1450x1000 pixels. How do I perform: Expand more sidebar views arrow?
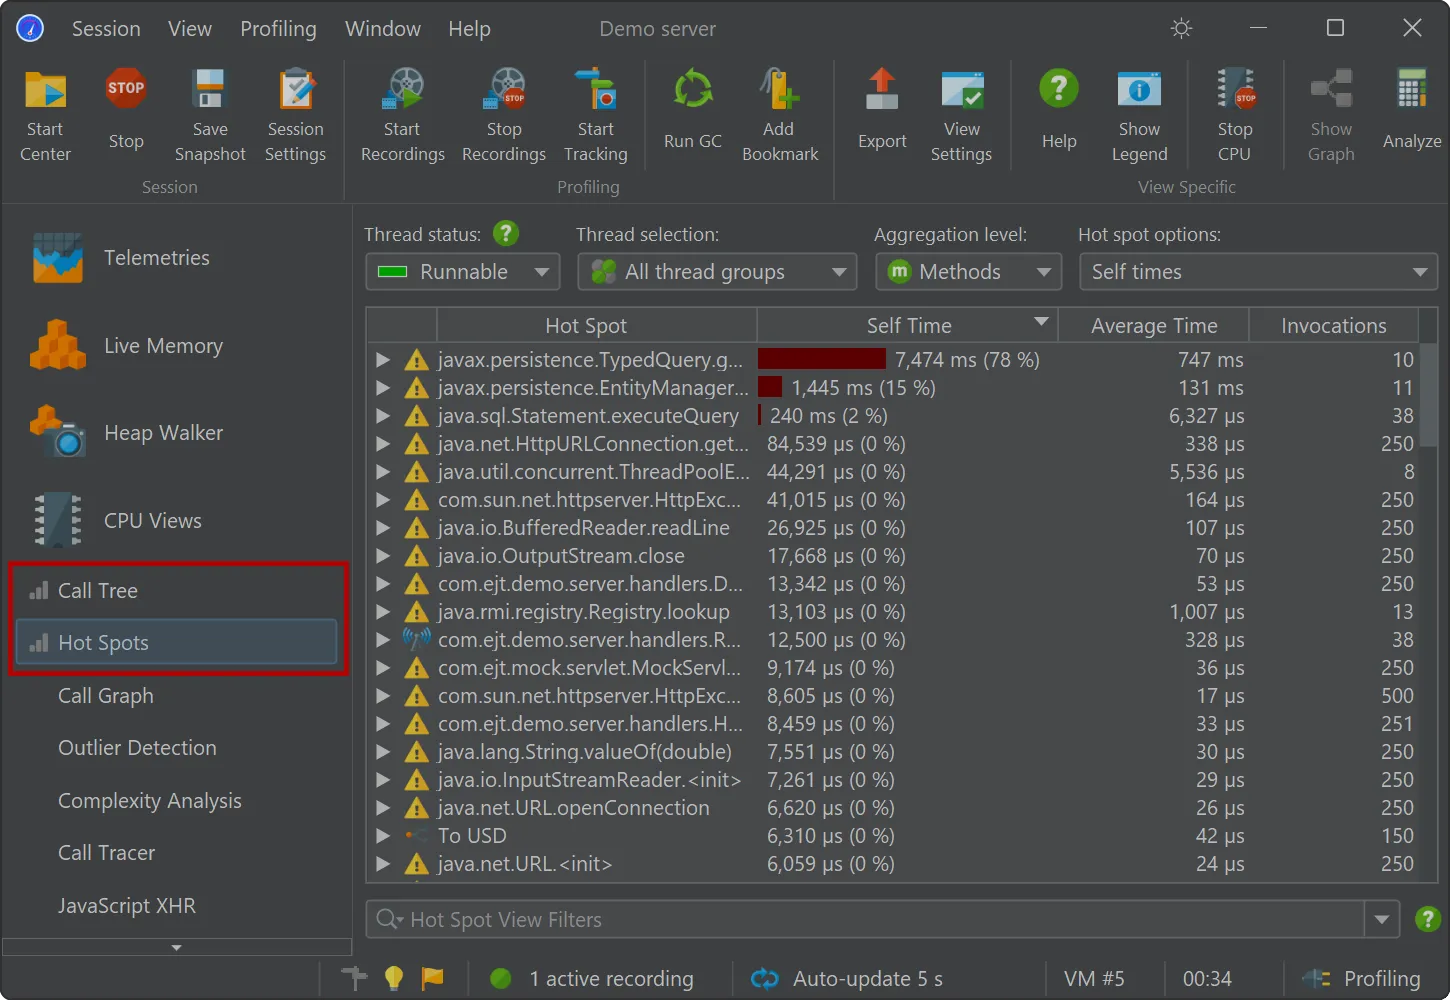[177, 947]
